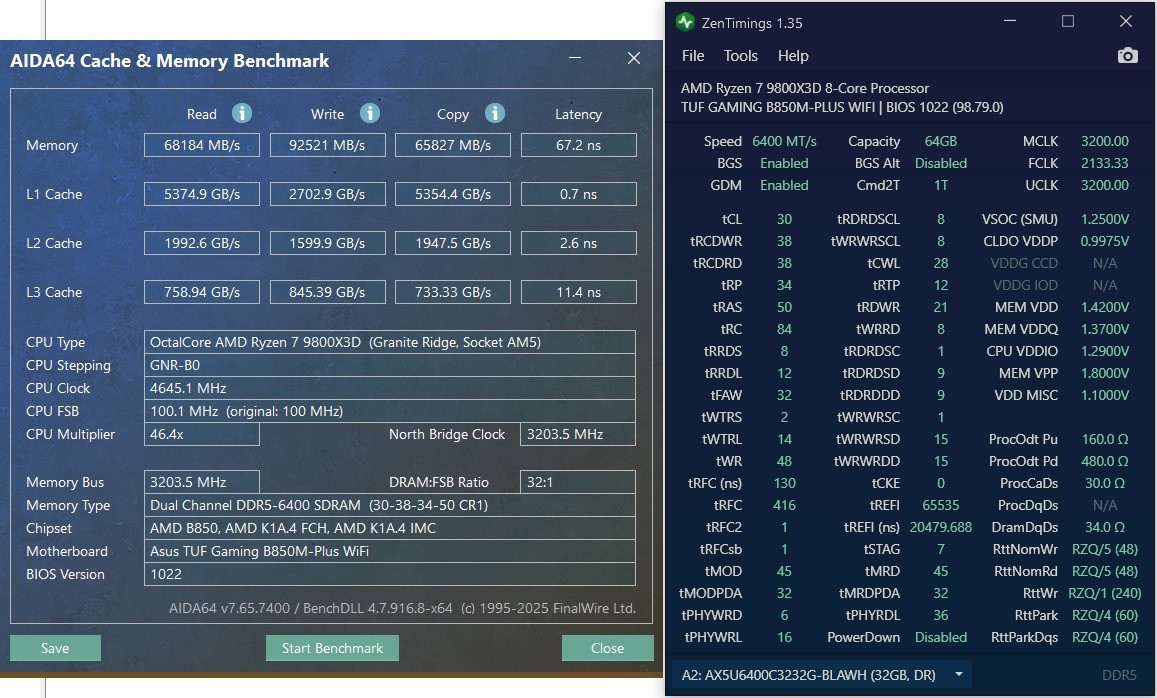Click the Close button in AIDA64
The width and height of the screenshot is (1157, 698).
pyautogui.click(x=607, y=648)
